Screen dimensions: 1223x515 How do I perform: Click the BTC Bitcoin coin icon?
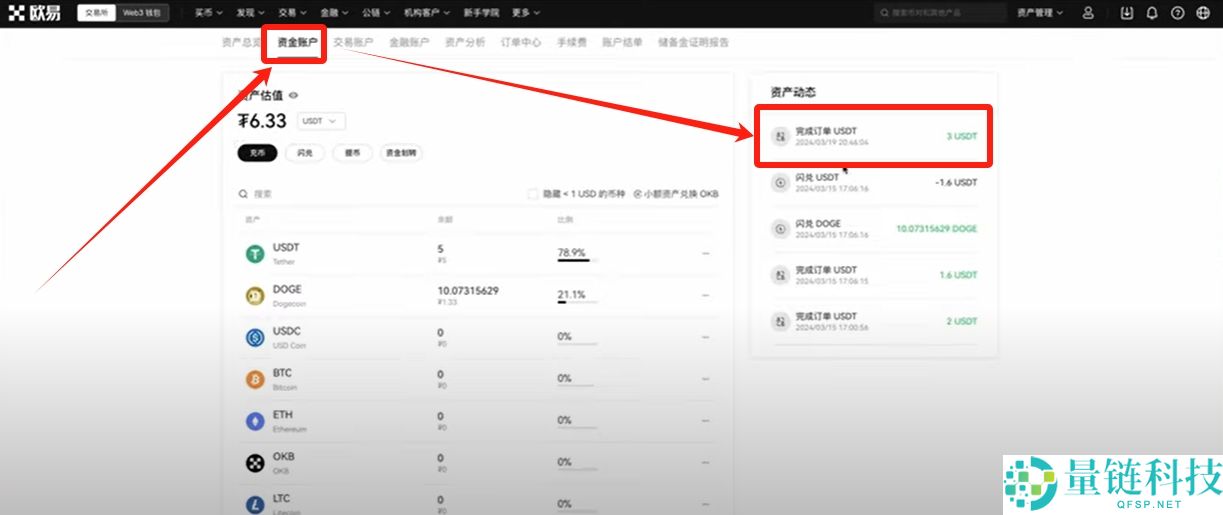pyautogui.click(x=255, y=380)
